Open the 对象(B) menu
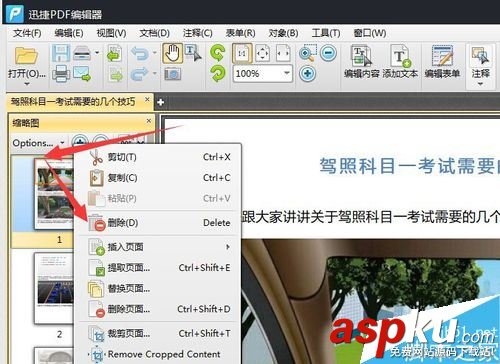The width and height of the screenshot is (500, 364). [283, 33]
